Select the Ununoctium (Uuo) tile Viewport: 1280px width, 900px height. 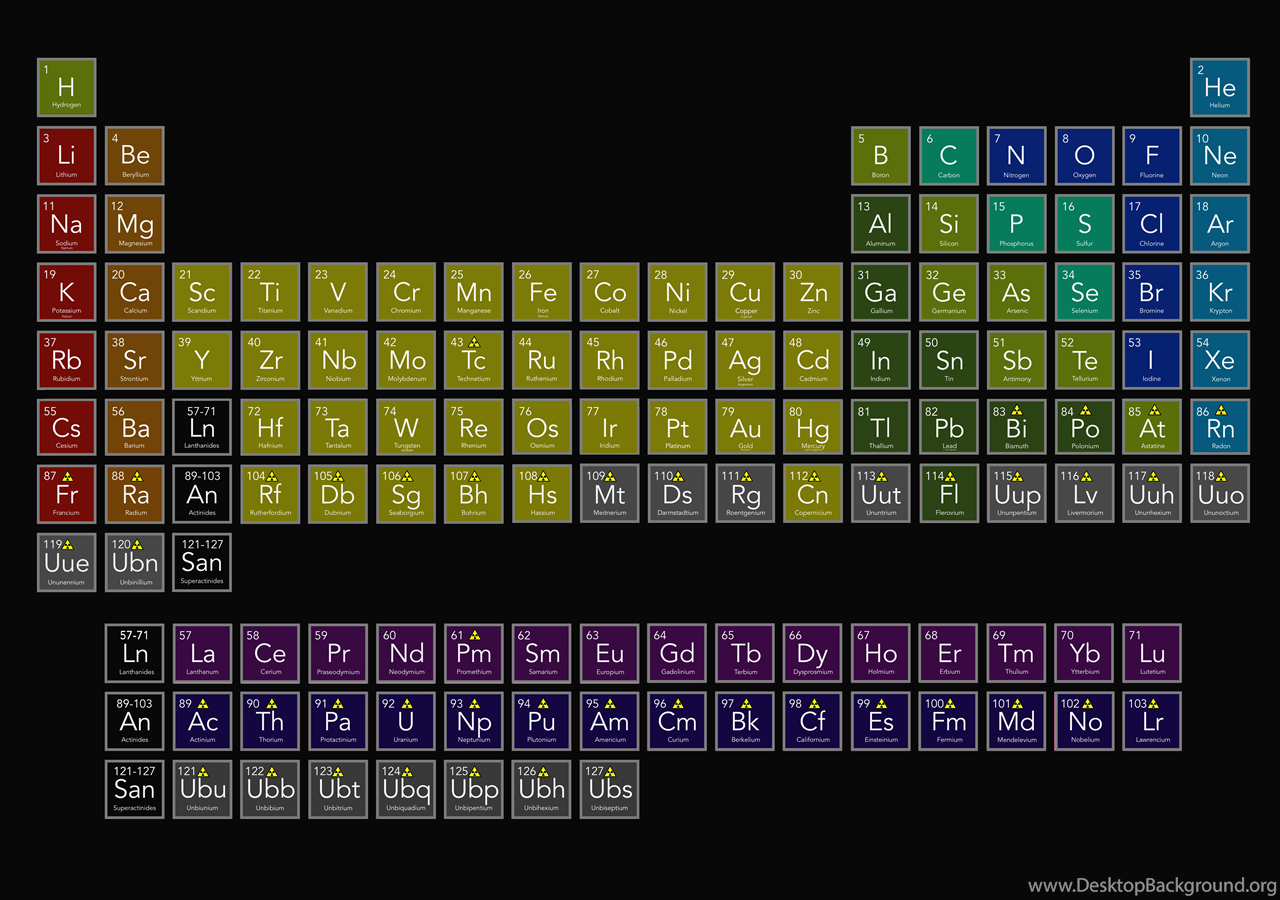(x=1219, y=496)
